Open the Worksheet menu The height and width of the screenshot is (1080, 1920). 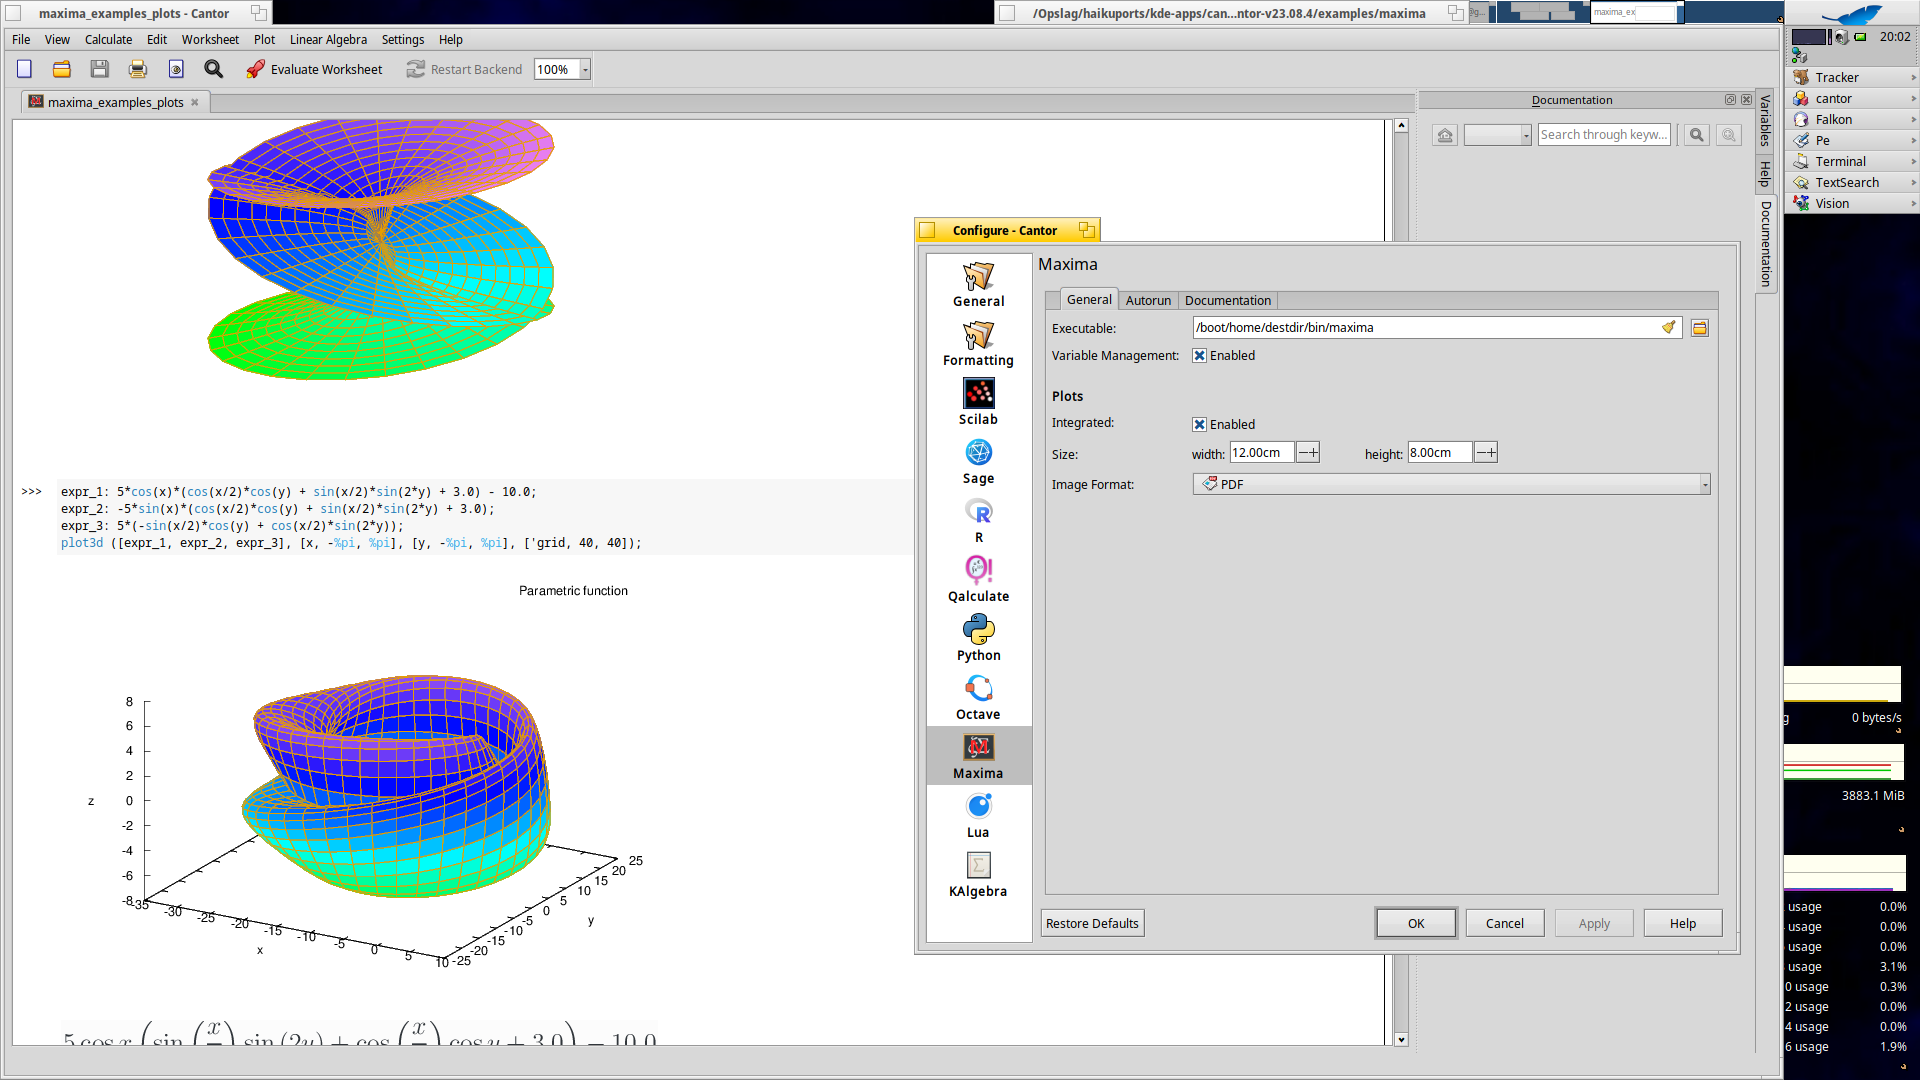(x=210, y=40)
